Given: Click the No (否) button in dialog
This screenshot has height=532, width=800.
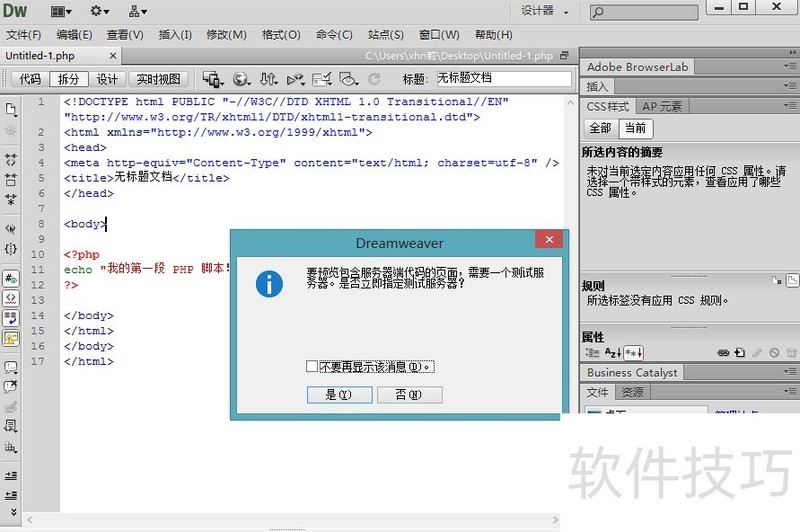Looking at the screenshot, I should coord(410,394).
